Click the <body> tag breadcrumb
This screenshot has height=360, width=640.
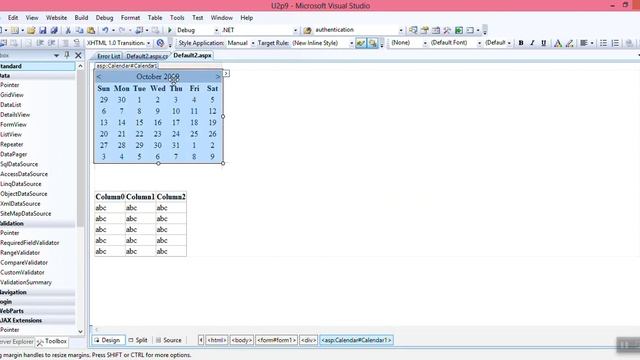click(x=242, y=340)
